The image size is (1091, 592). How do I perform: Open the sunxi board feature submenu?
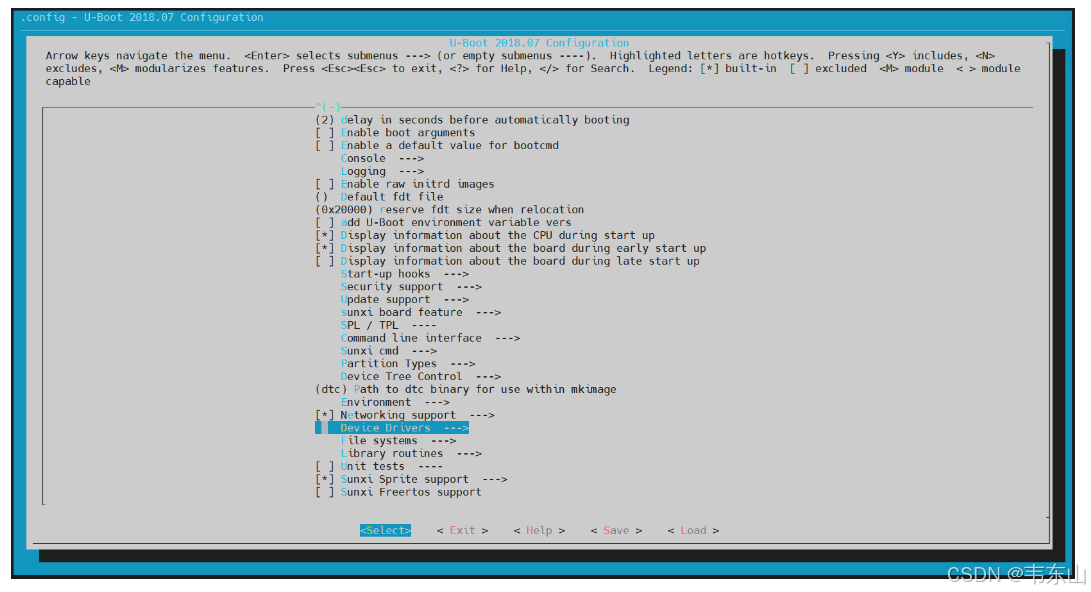[420, 312]
